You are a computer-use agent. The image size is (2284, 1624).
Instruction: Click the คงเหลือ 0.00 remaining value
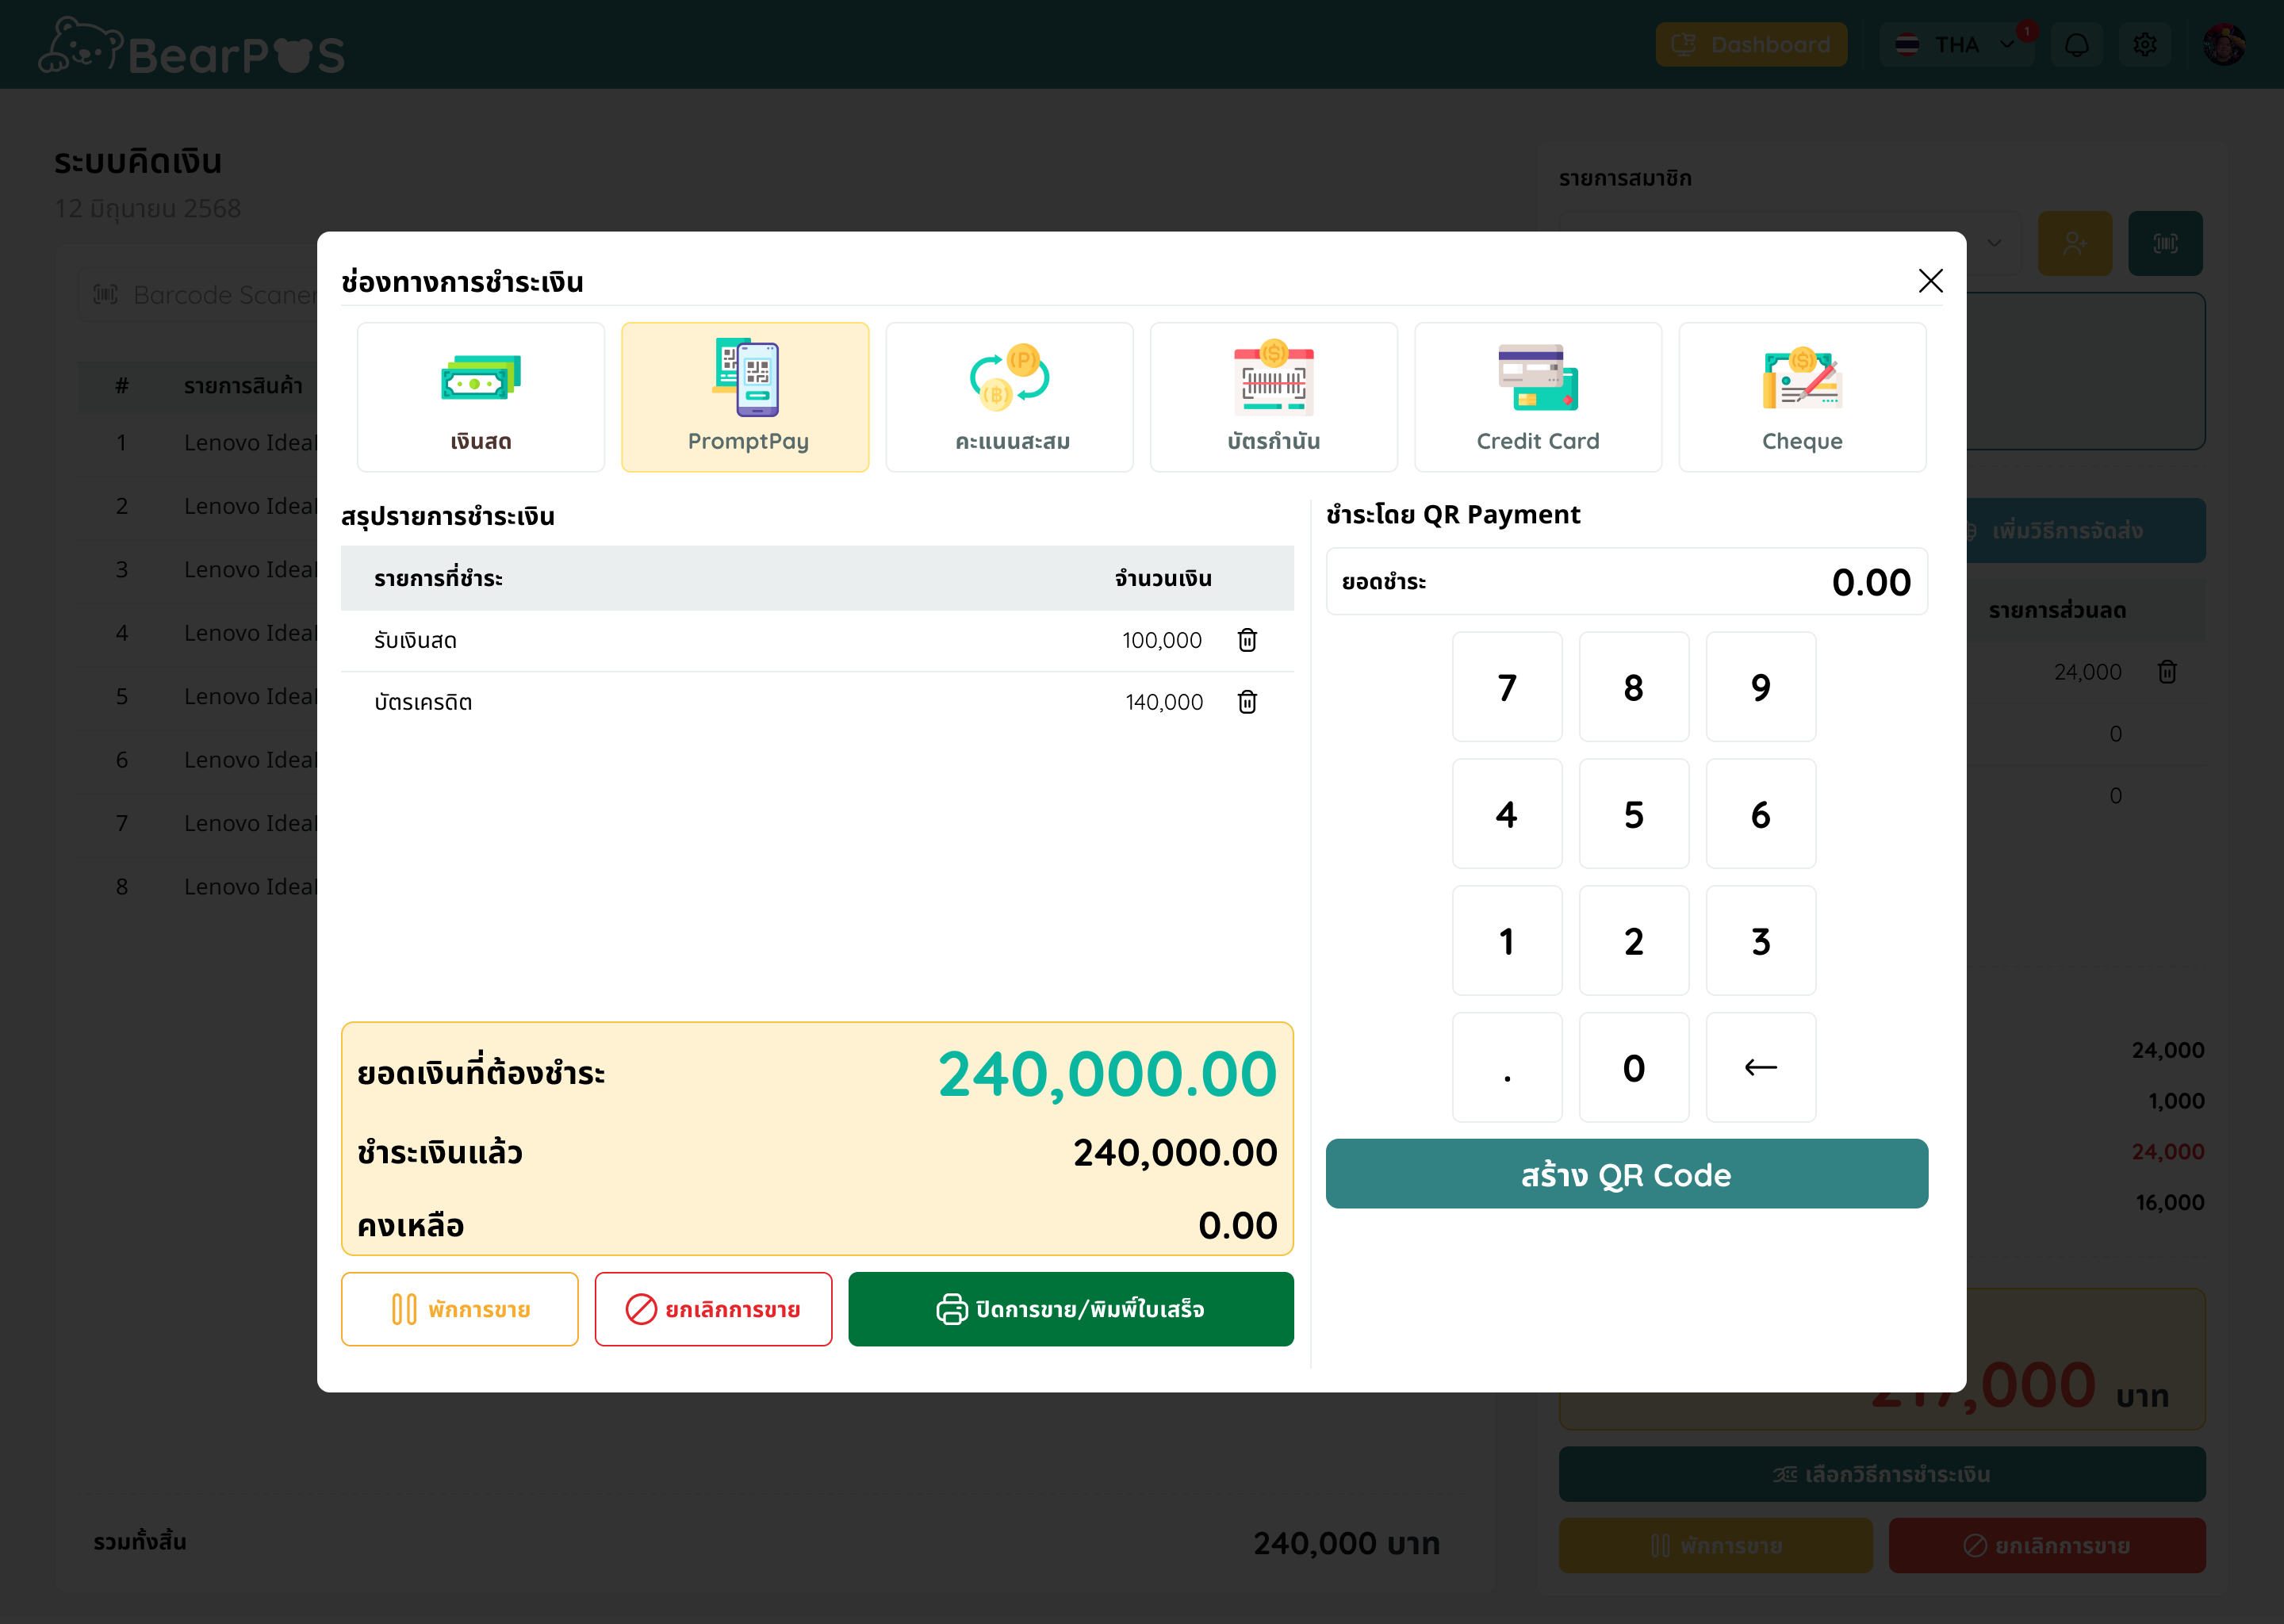click(1238, 1226)
